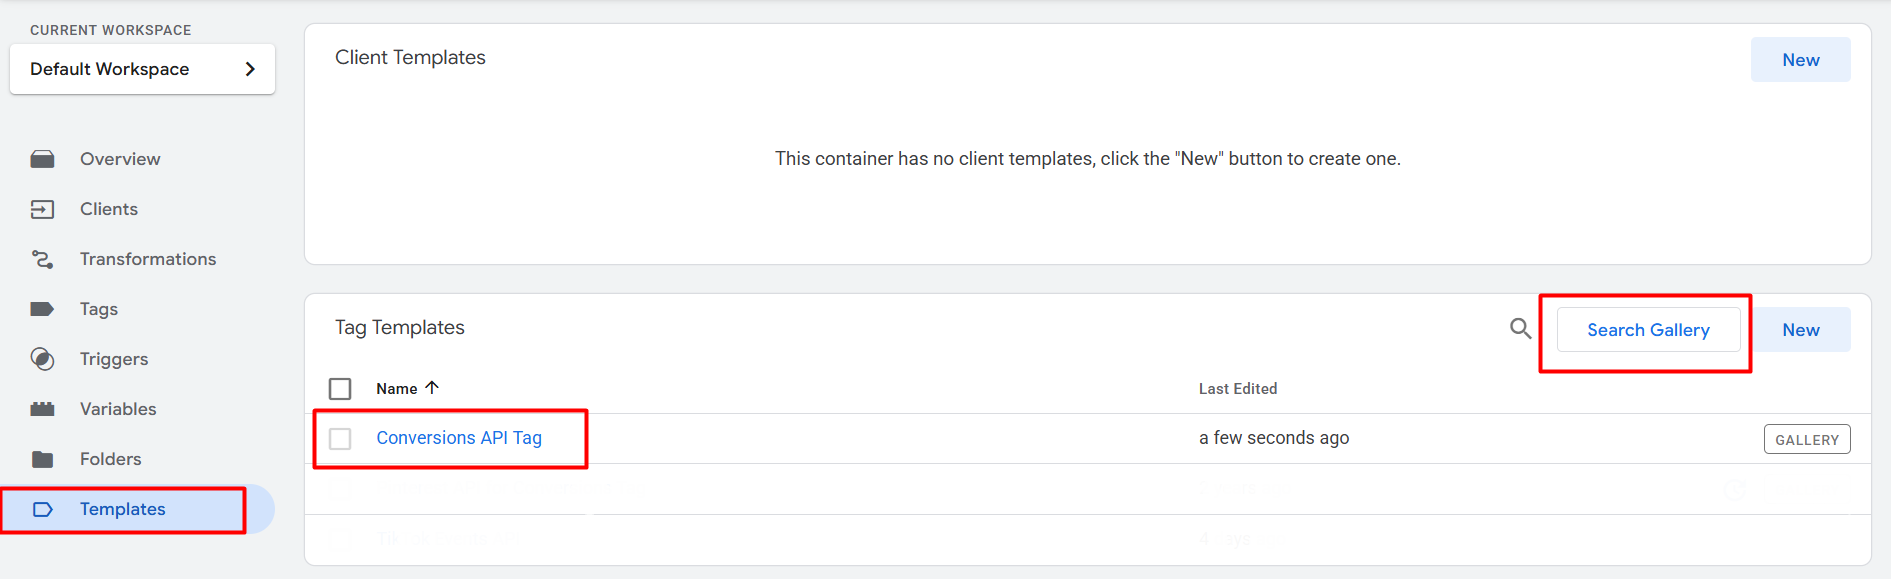Tick the Conversions API Tag checkbox
The height and width of the screenshot is (579, 1891).
click(340, 438)
